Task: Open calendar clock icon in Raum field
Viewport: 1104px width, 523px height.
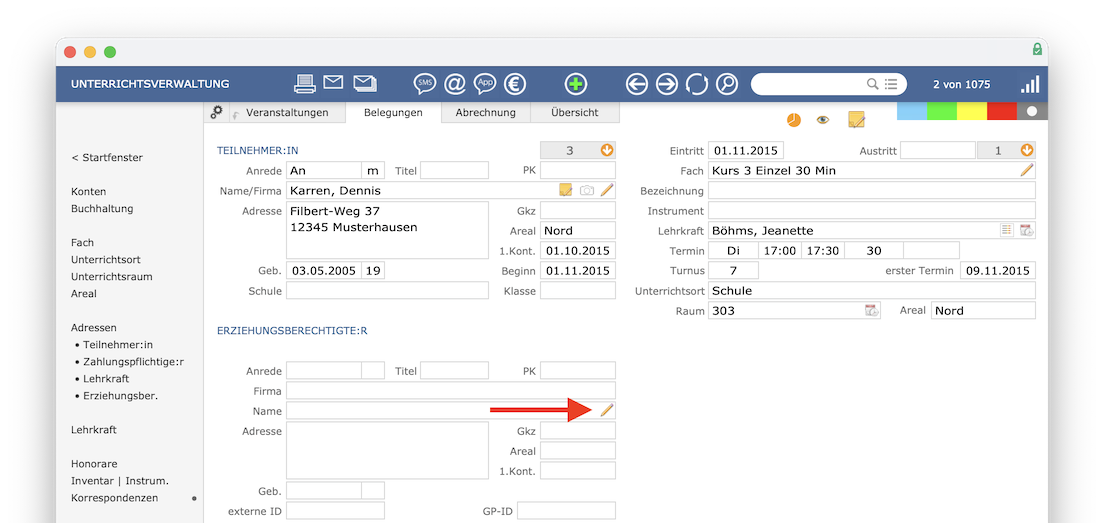Action: [872, 310]
